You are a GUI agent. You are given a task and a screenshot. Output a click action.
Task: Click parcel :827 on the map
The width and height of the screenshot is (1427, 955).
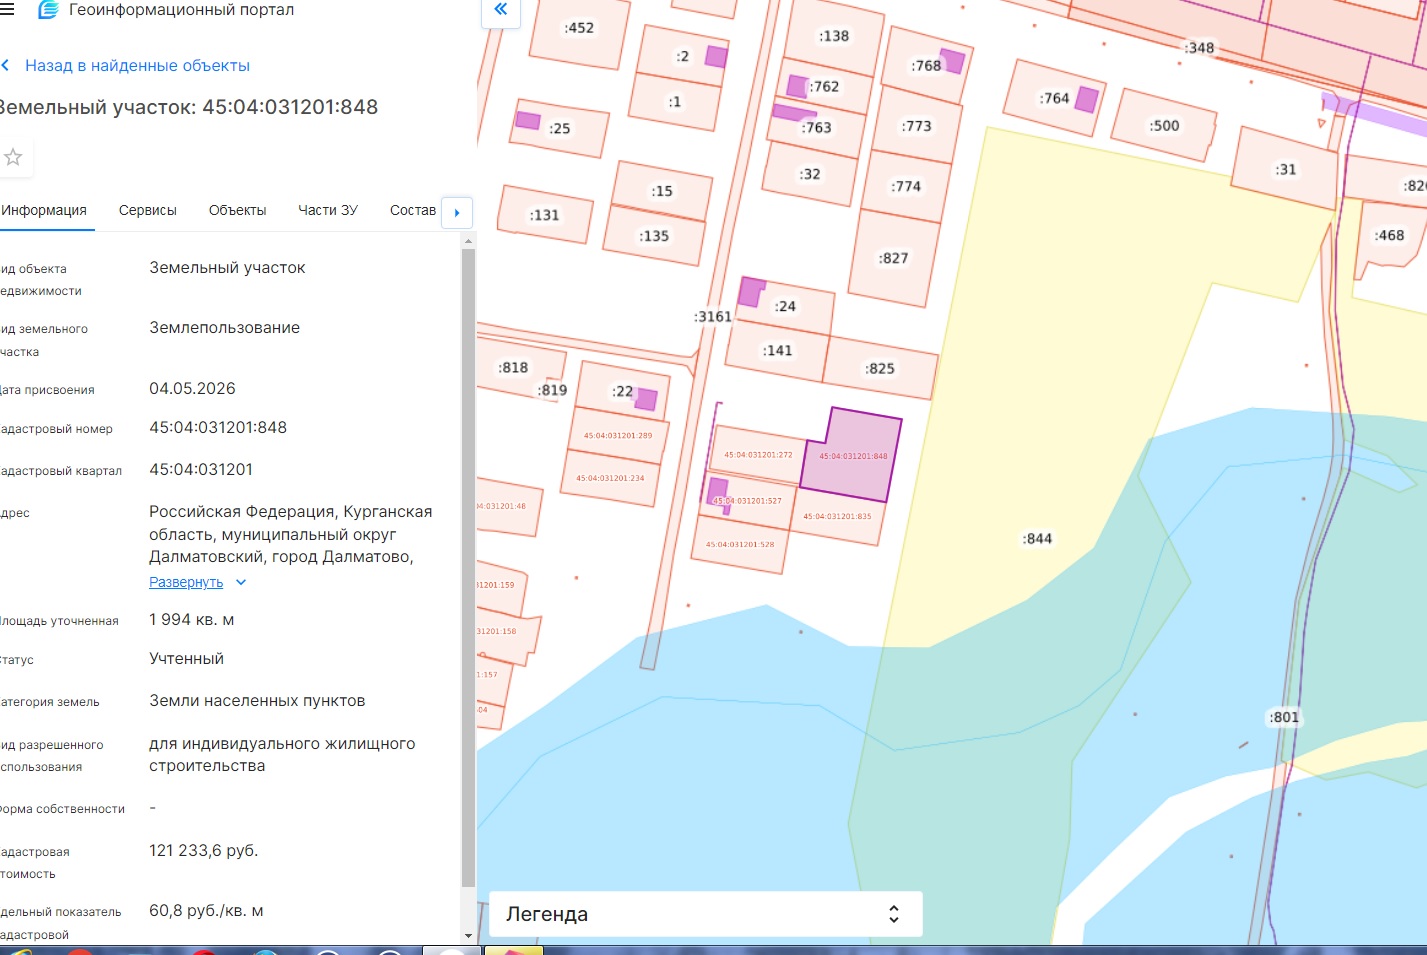pyautogui.click(x=894, y=258)
